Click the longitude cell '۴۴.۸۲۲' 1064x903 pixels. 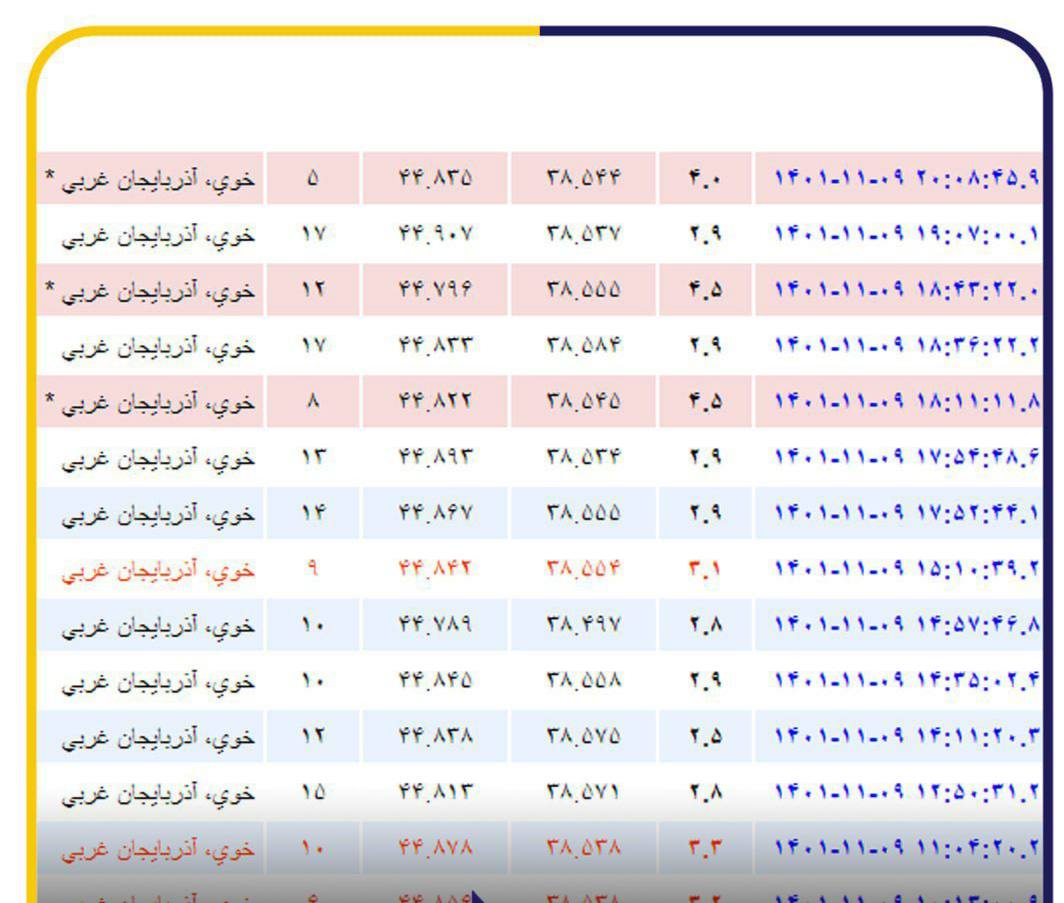click(x=435, y=402)
